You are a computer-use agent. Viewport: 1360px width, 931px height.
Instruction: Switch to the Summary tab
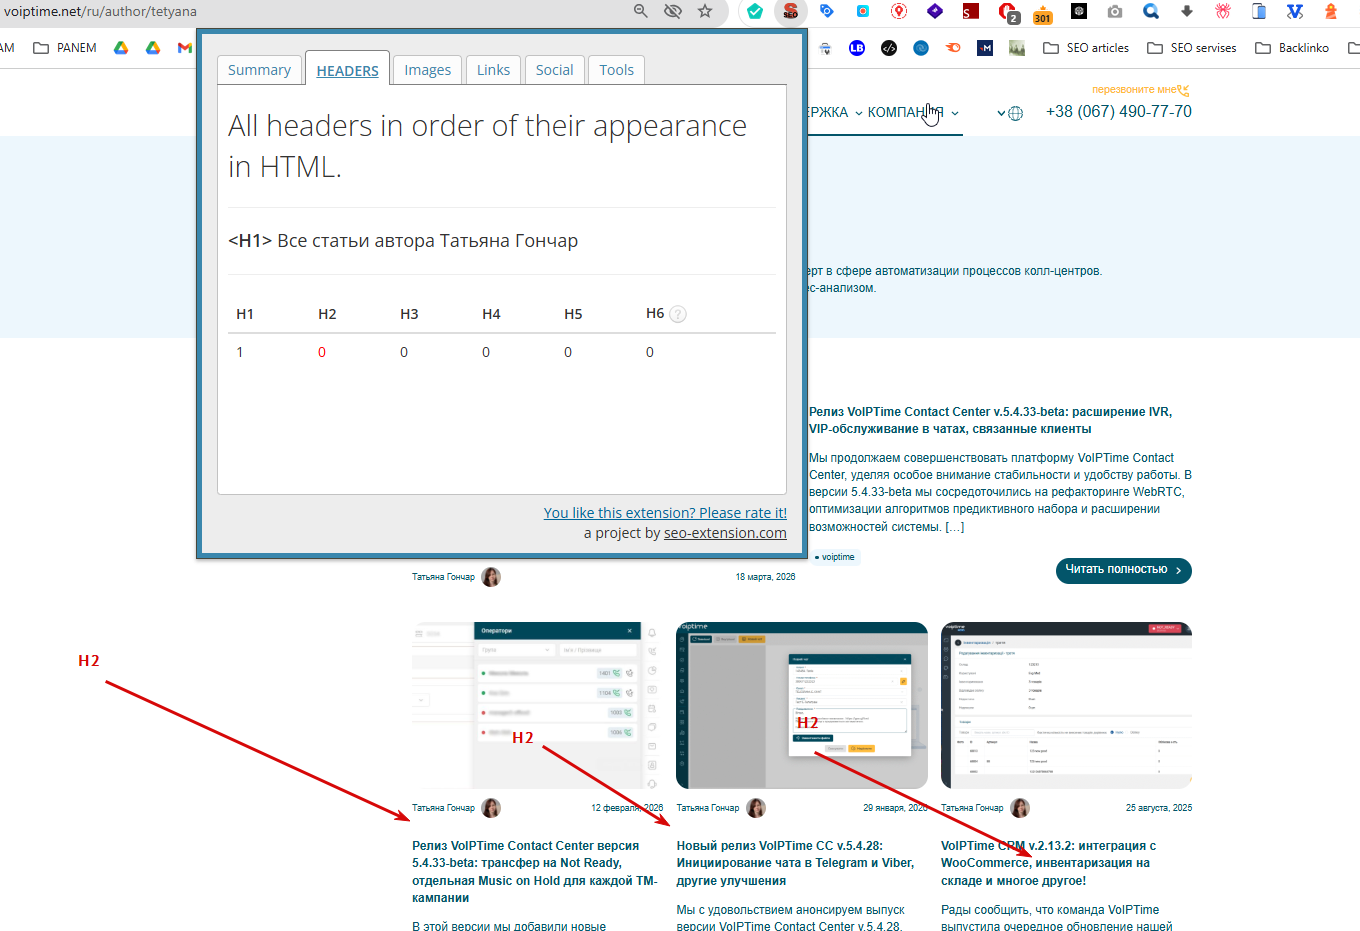259,70
